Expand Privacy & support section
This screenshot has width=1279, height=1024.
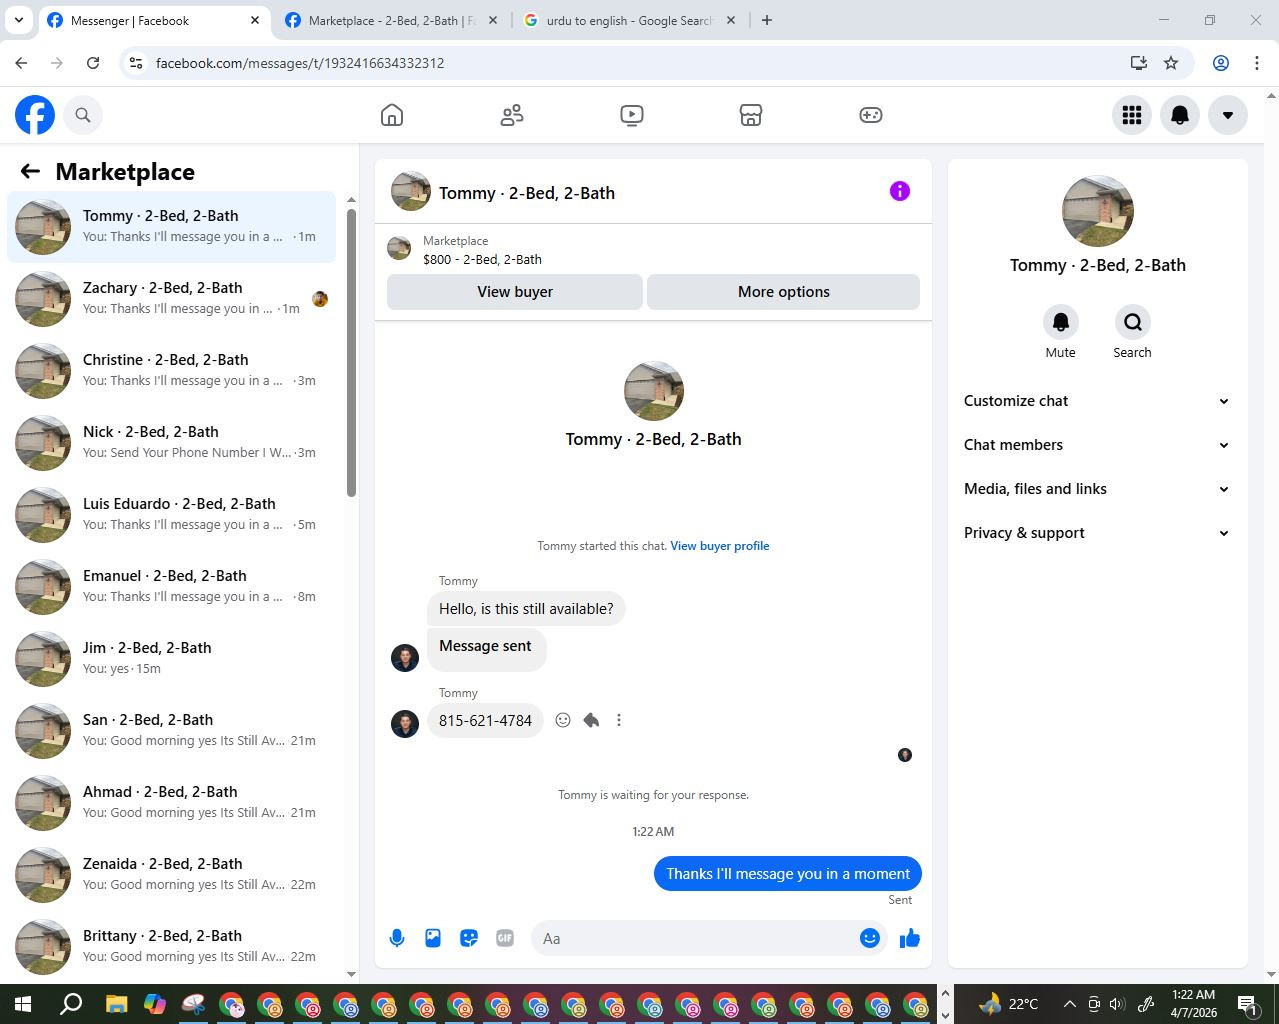[1097, 533]
